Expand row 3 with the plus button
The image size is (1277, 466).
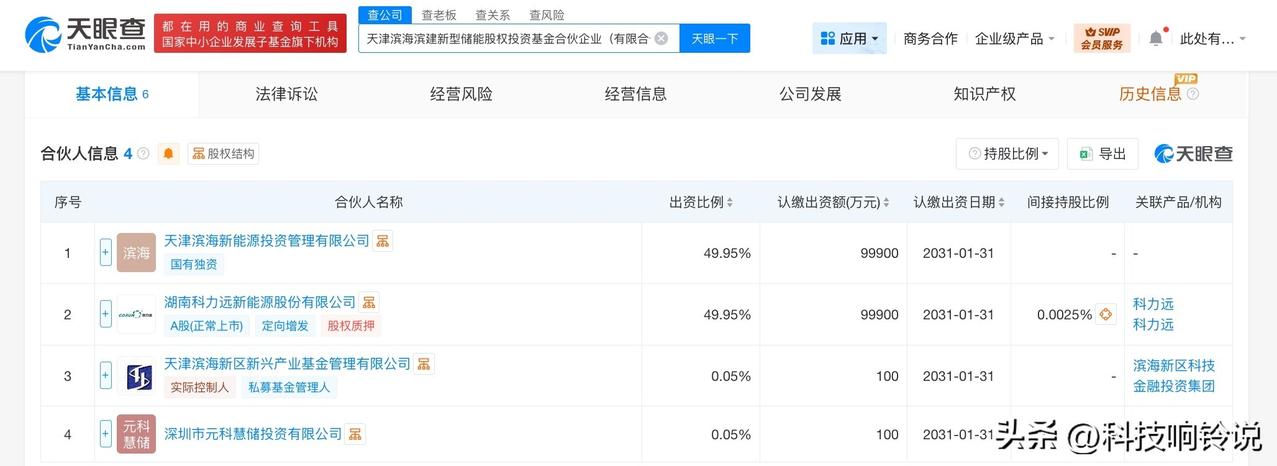point(106,376)
